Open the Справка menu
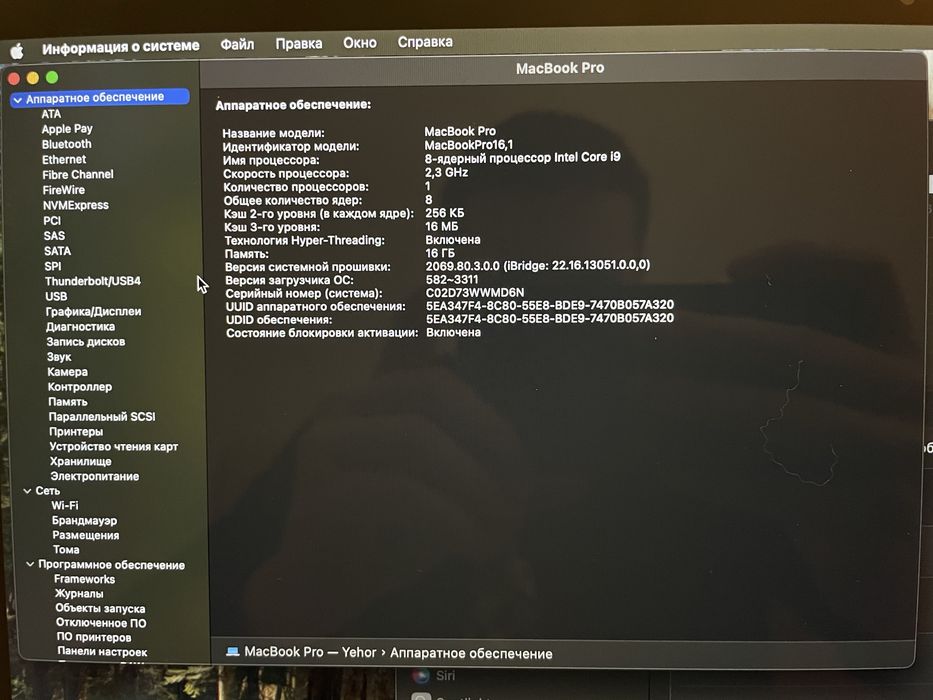Viewport: 933px width, 700px height. [x=425, y=42]
